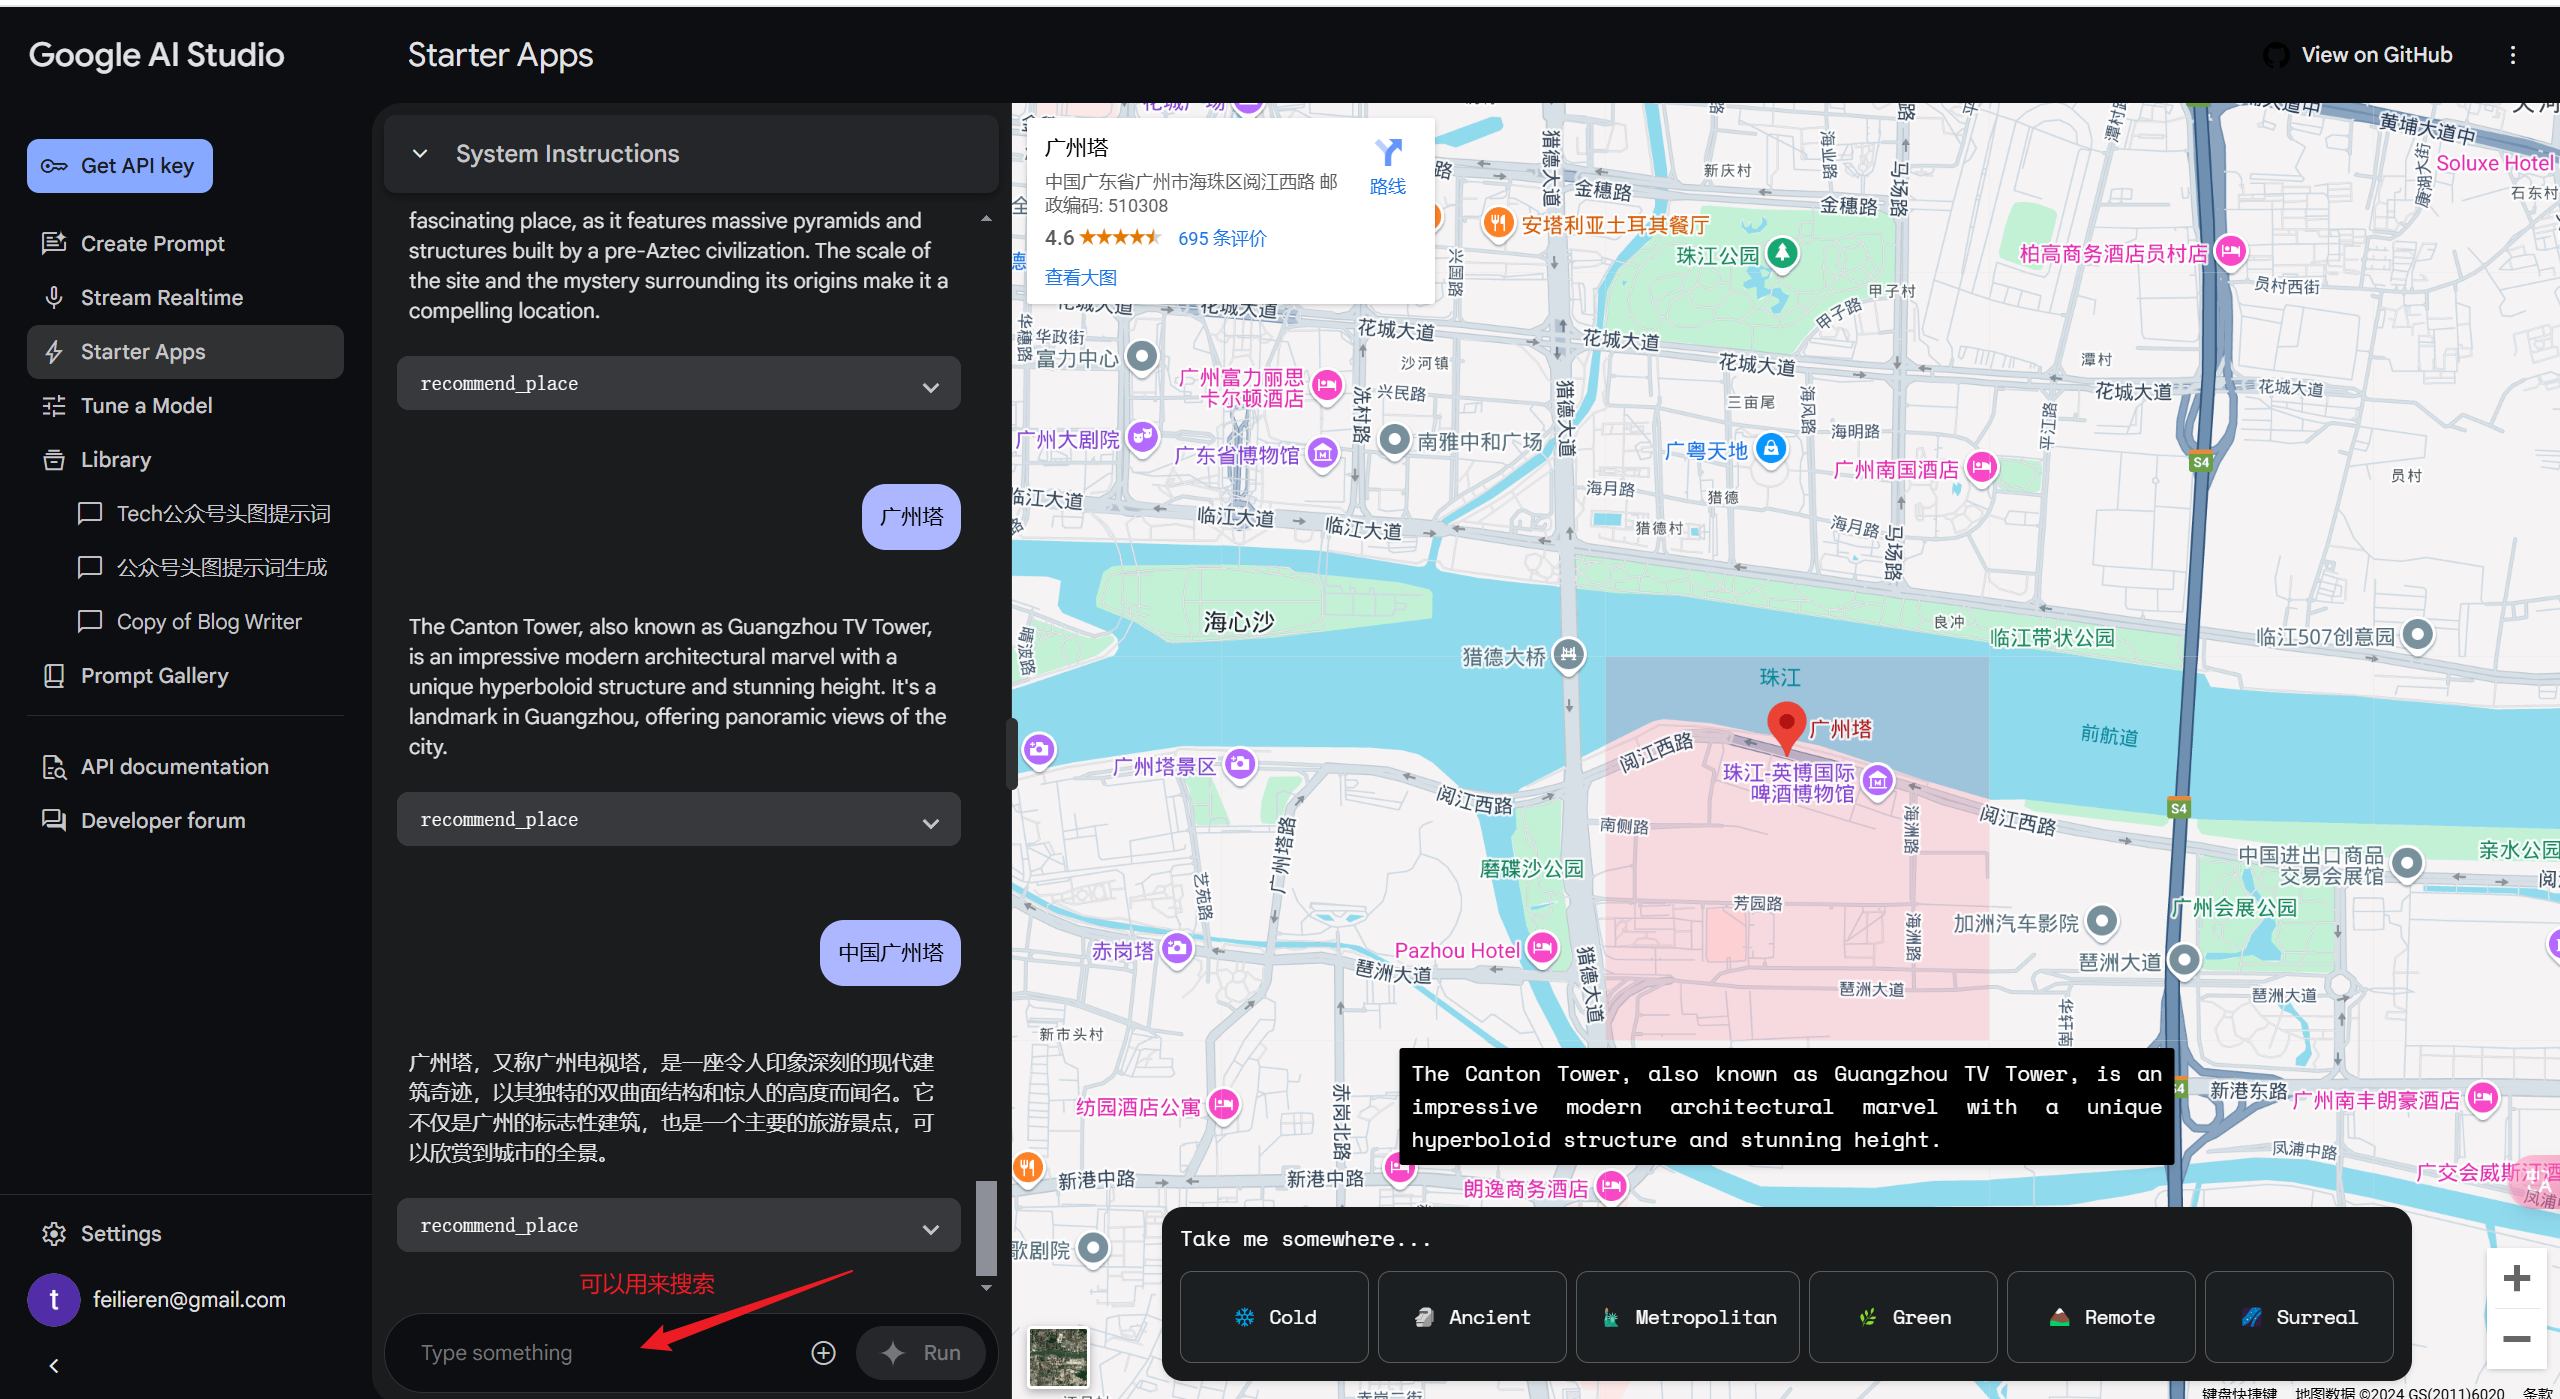Open Stream Realtime from sidebar
Image resolution: width=2560 pixels, height=1399 pixels.
click(161, 298)
